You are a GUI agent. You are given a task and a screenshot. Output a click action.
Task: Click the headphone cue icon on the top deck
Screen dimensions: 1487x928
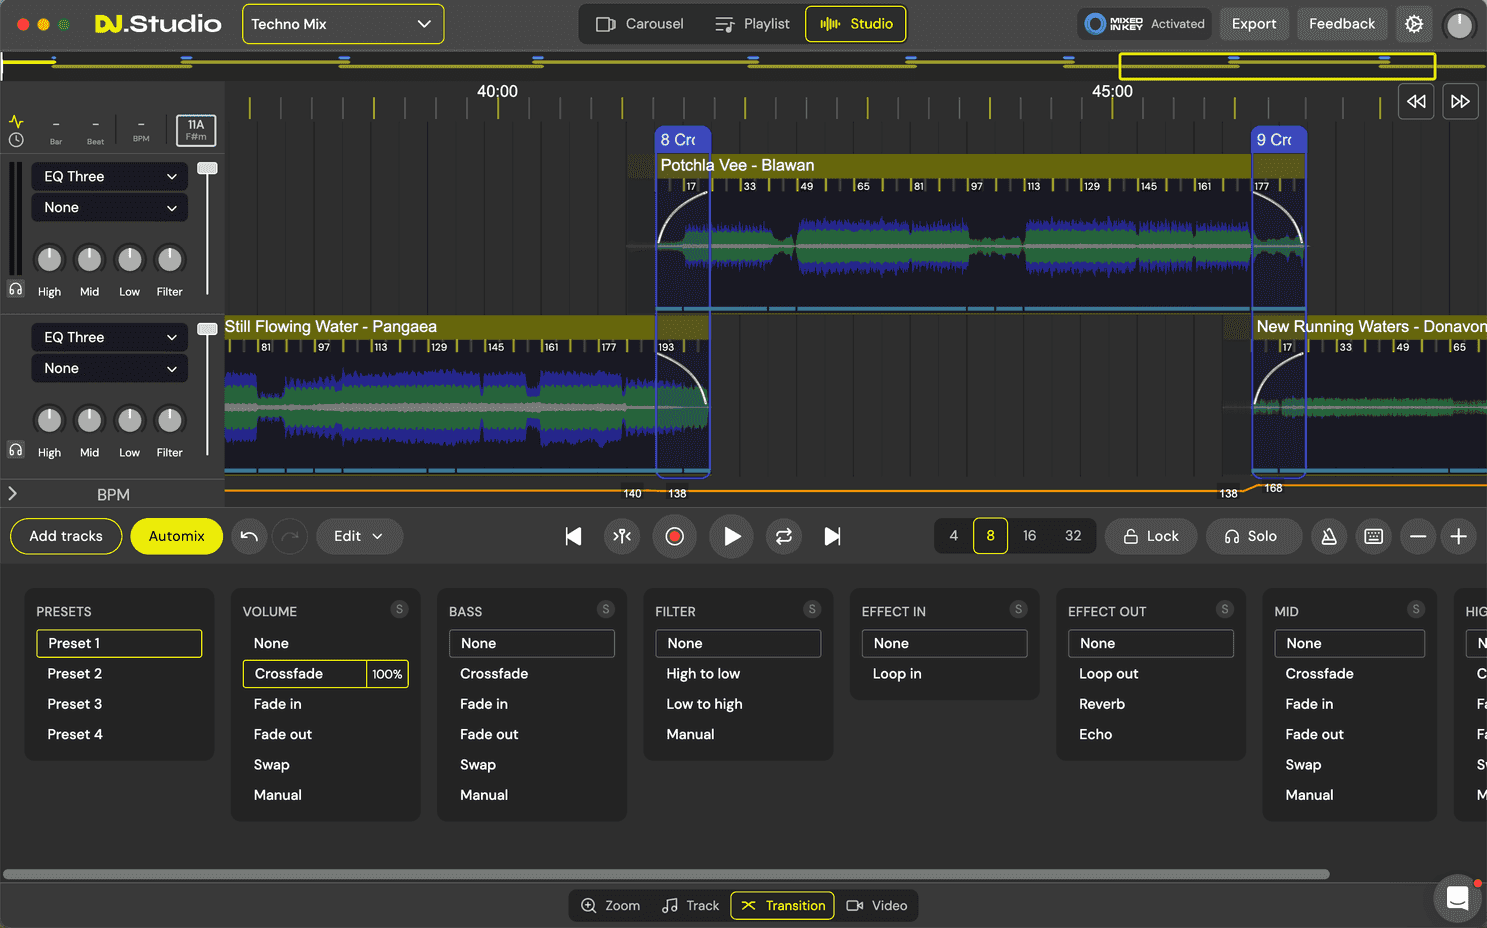coord(15,289)
